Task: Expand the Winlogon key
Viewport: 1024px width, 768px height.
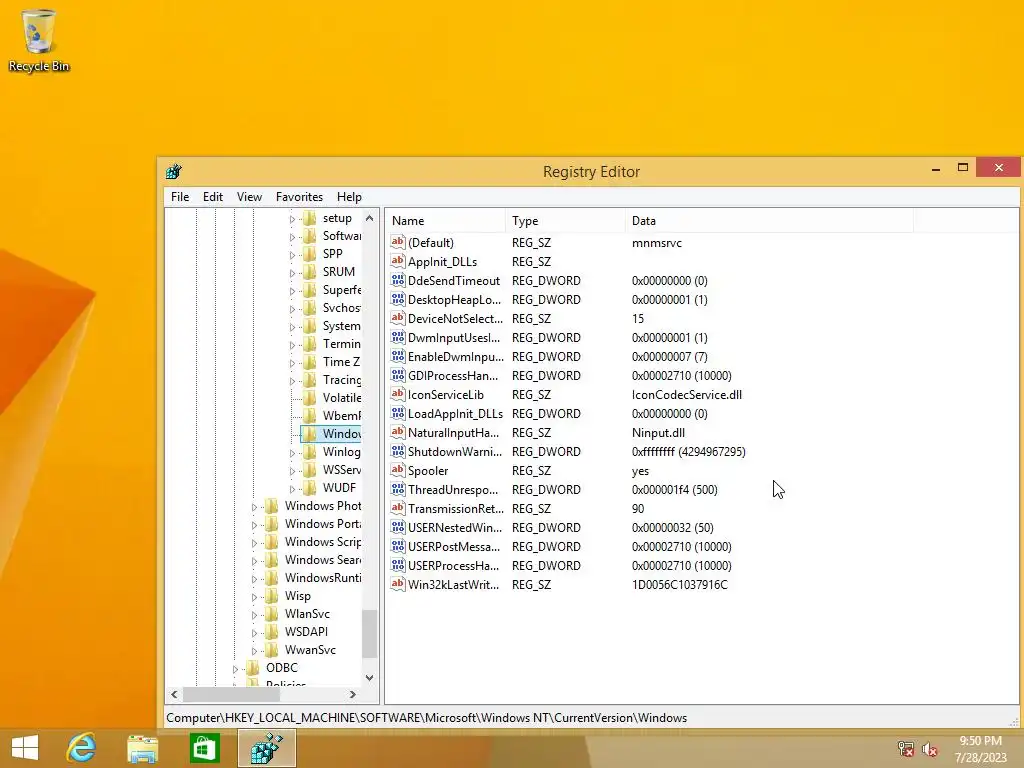Action: click(293, 453)
